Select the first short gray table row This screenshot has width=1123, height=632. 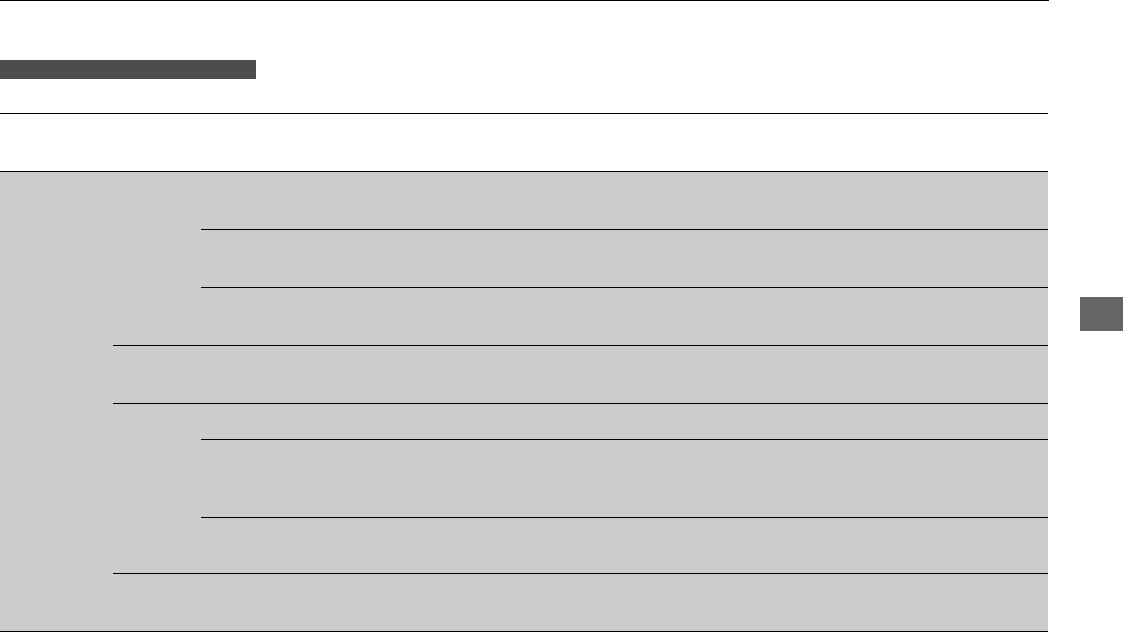click(625, 201)
